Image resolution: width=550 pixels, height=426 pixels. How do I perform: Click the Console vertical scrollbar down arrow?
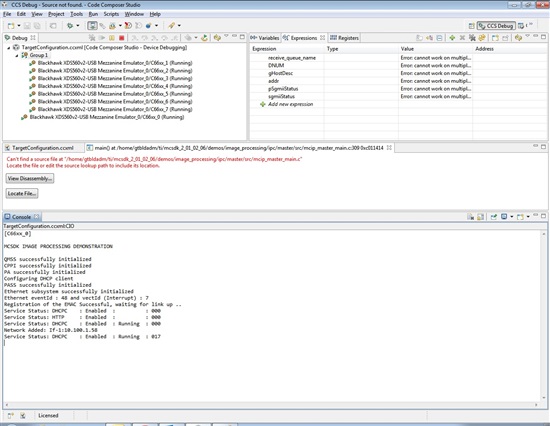point(544,398)
